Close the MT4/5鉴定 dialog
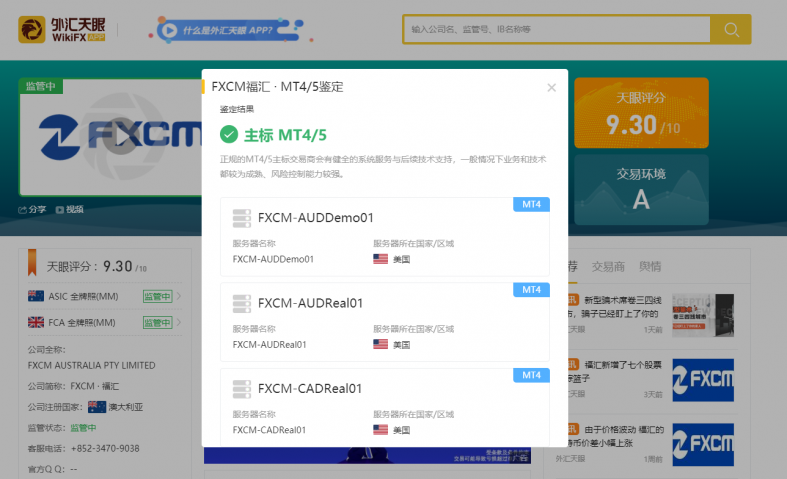This screenshot has width=787, height=479. click(552, 87)
